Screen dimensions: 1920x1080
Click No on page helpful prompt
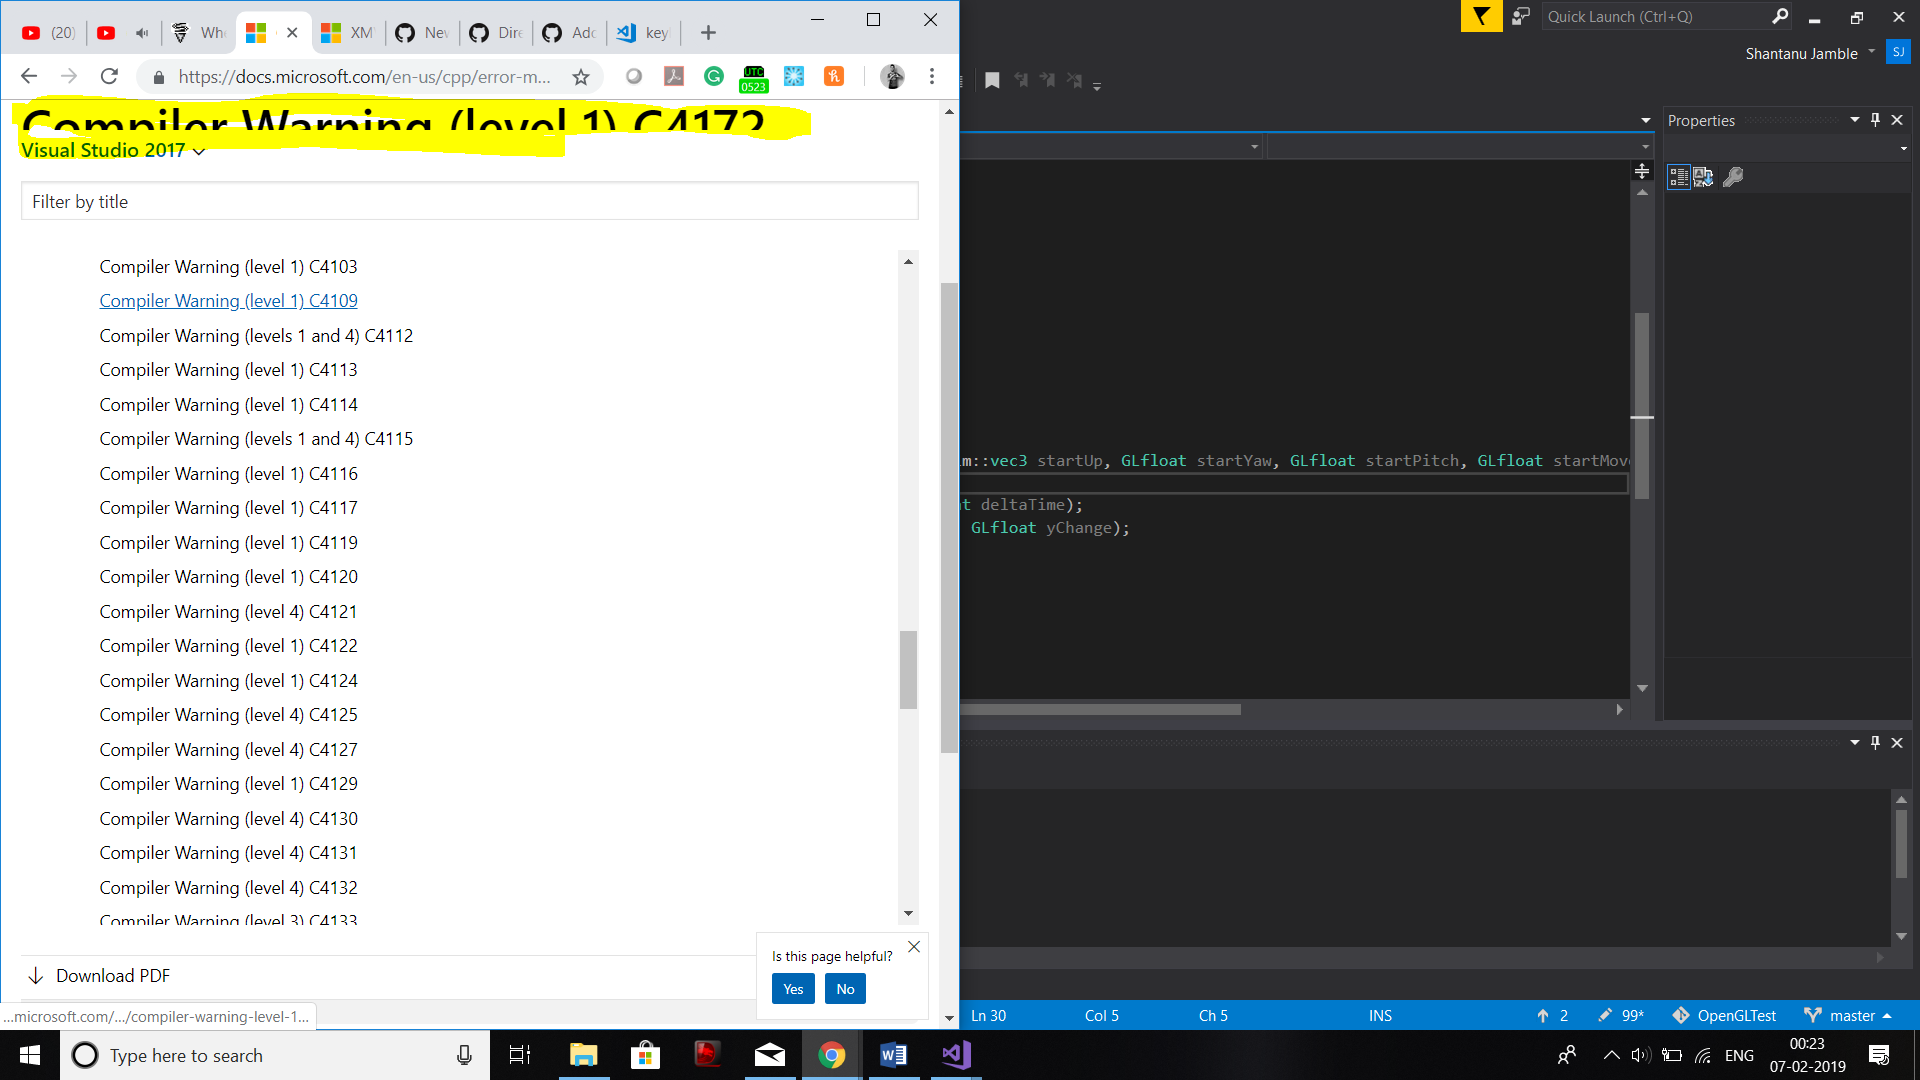click(x=845, y=989)
